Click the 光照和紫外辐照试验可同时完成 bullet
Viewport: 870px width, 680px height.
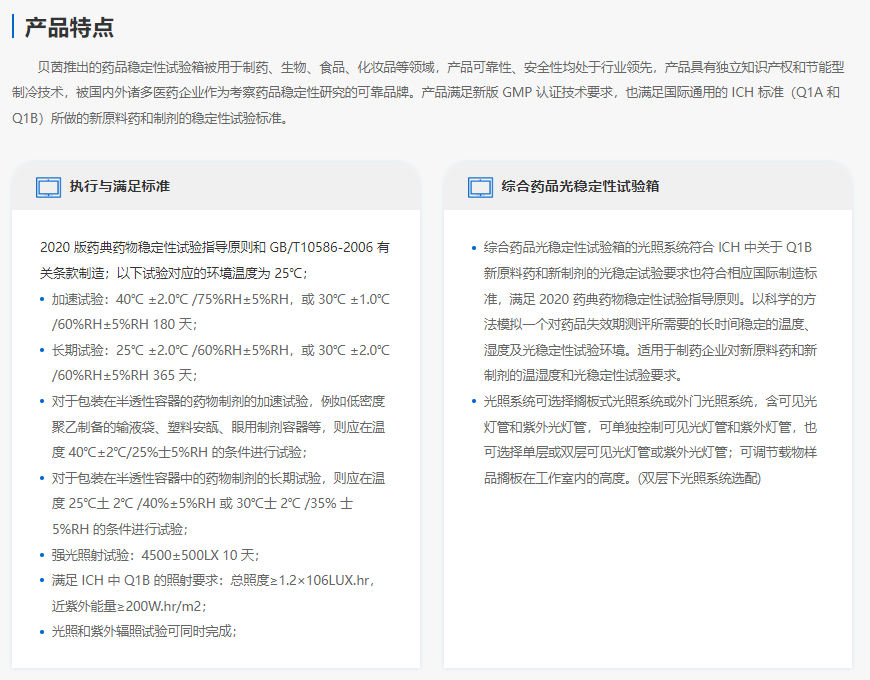tap(144, 631)
